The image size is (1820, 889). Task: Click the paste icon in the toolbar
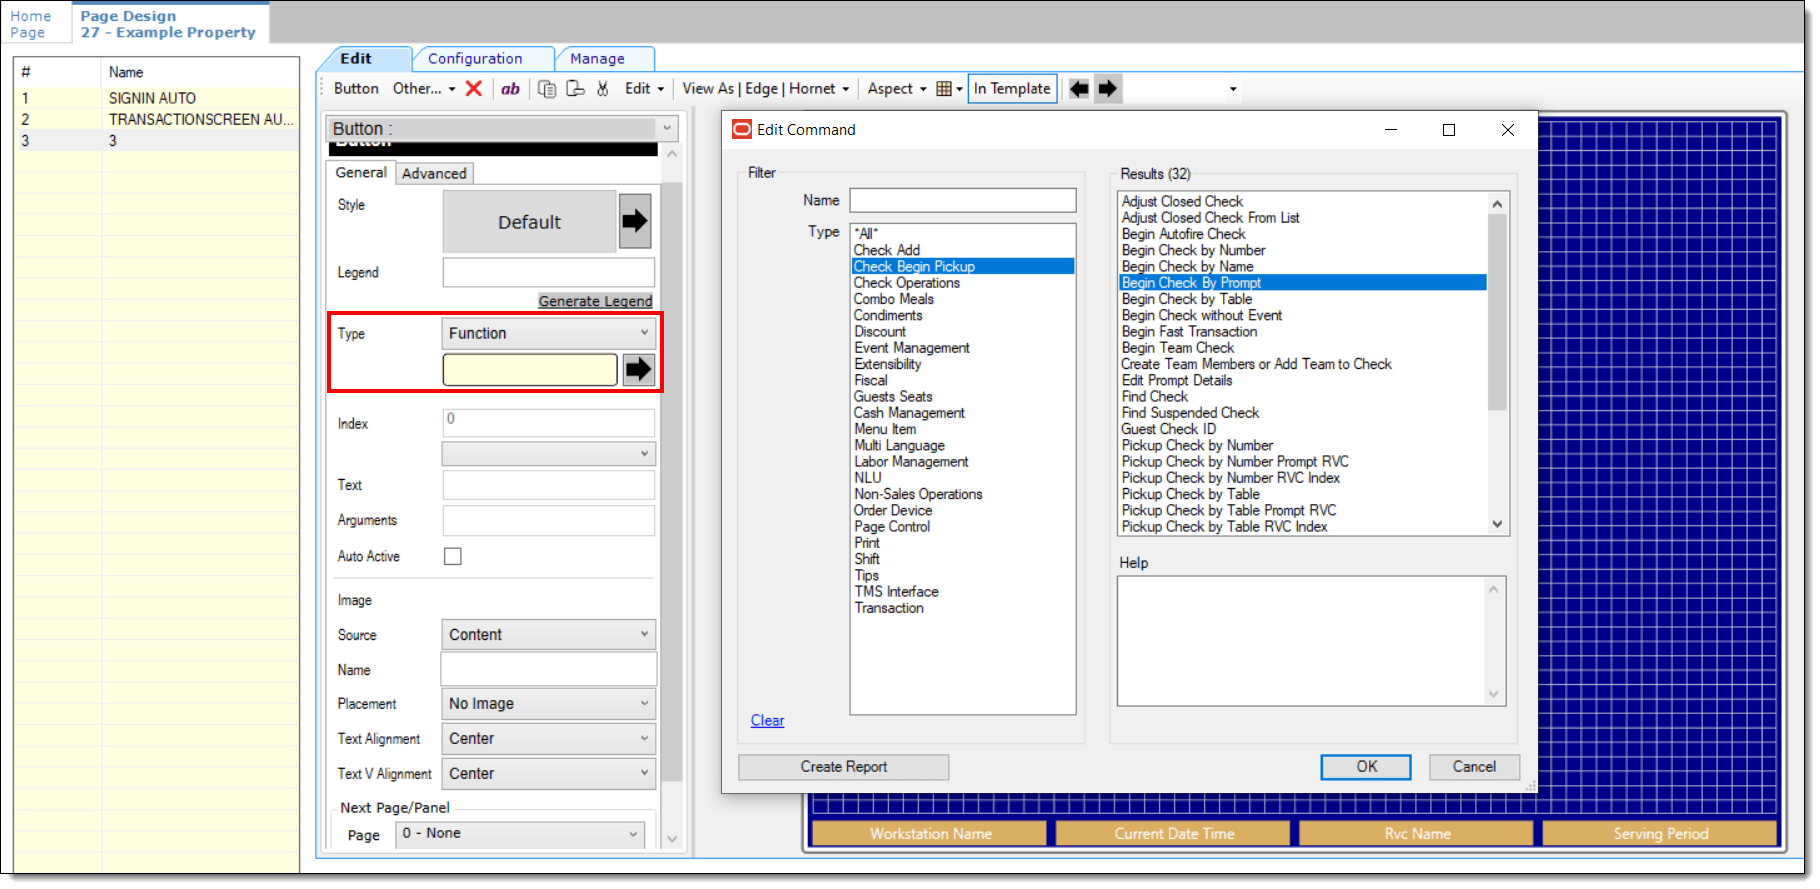(575, 89)
